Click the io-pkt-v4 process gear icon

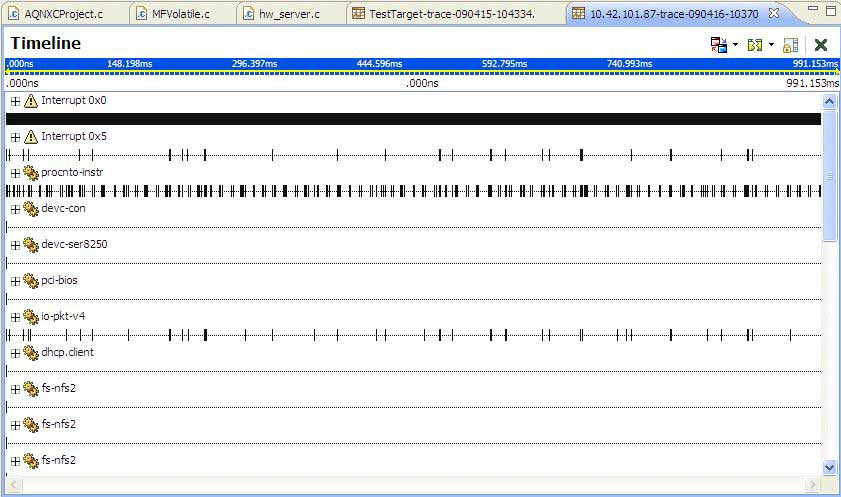click(x=30, y=317)
